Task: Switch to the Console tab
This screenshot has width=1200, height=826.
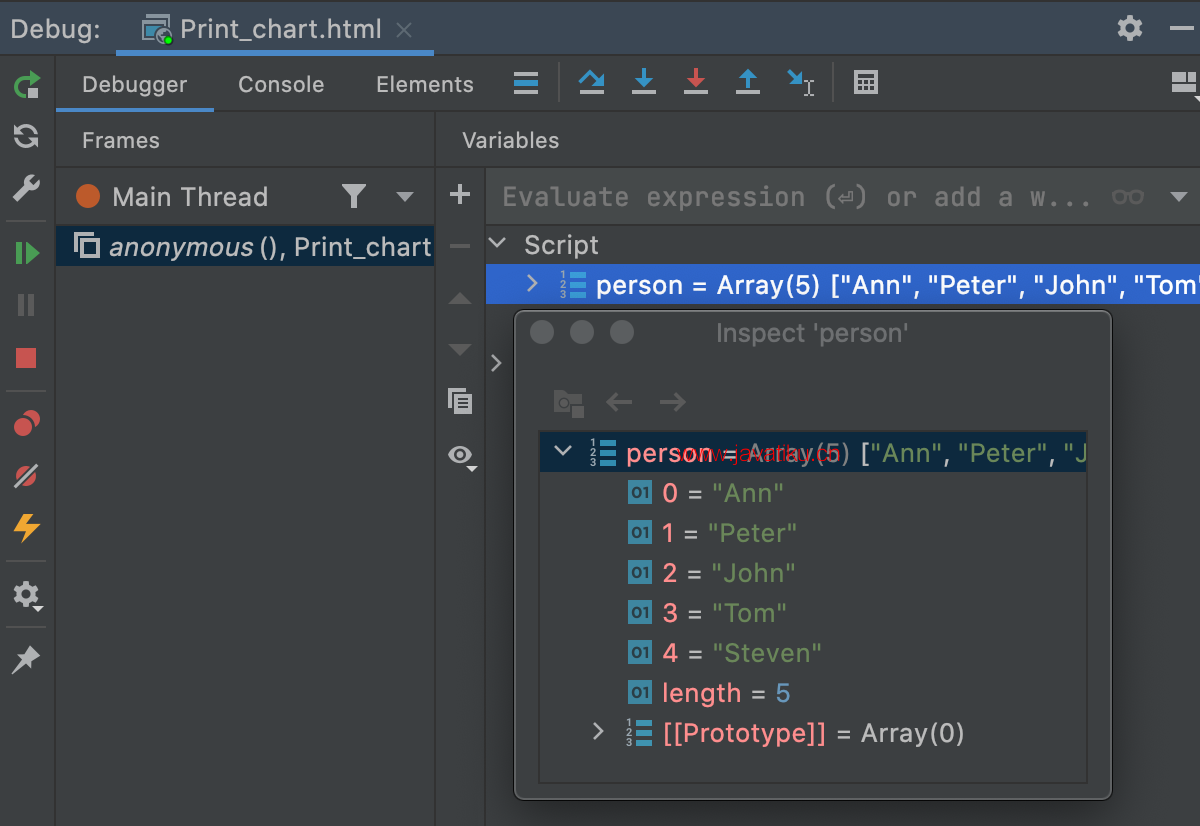Action: pos(281,85)
